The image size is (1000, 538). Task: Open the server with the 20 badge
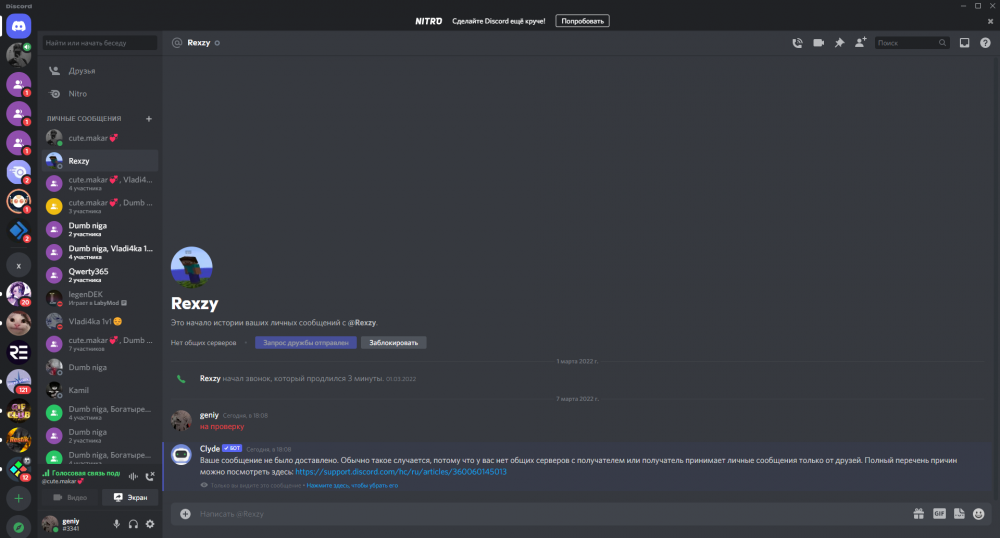[x=18, y=294]
